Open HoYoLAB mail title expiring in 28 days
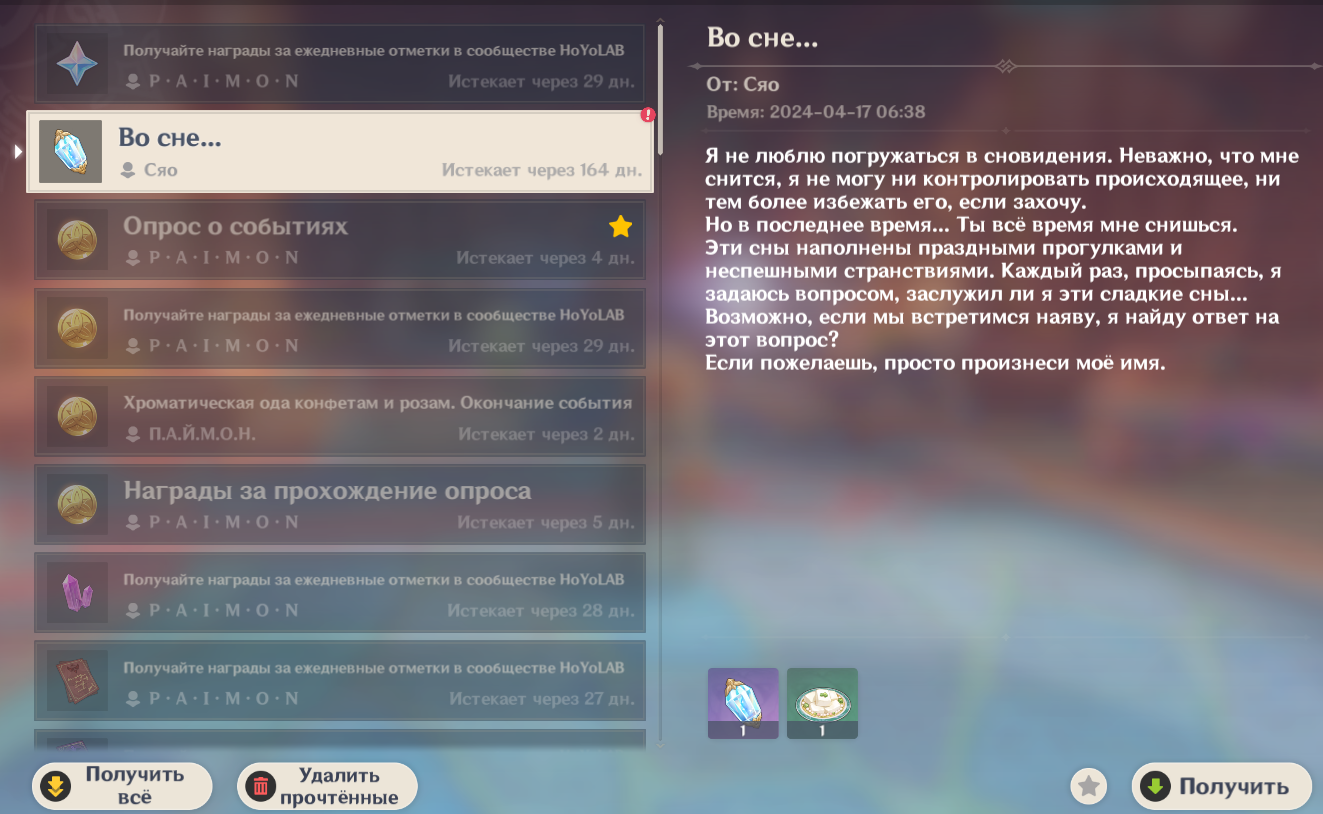This screenshot has width=1323, height=814. tap(374, 579)
